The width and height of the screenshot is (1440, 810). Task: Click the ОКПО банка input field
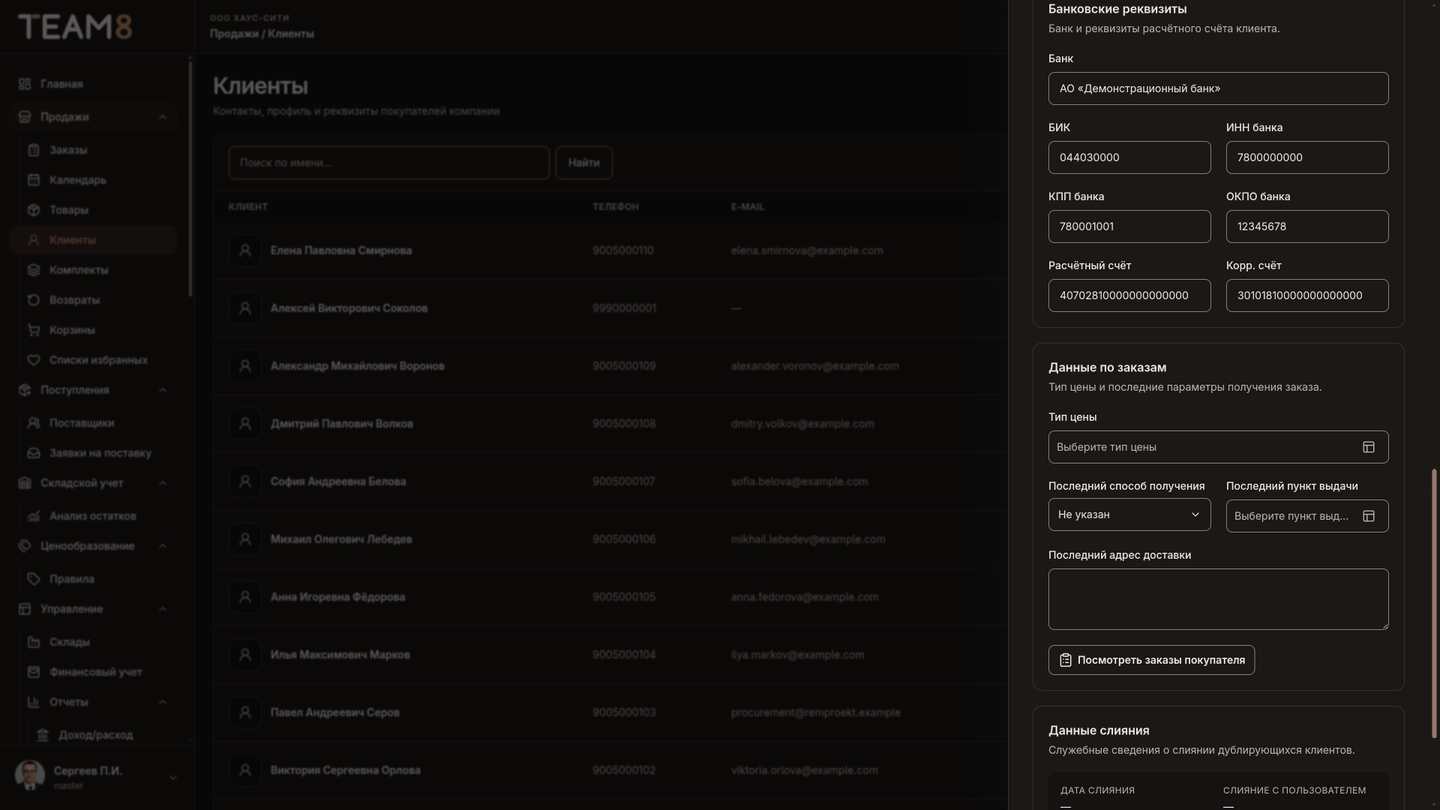coord(1307,227)
